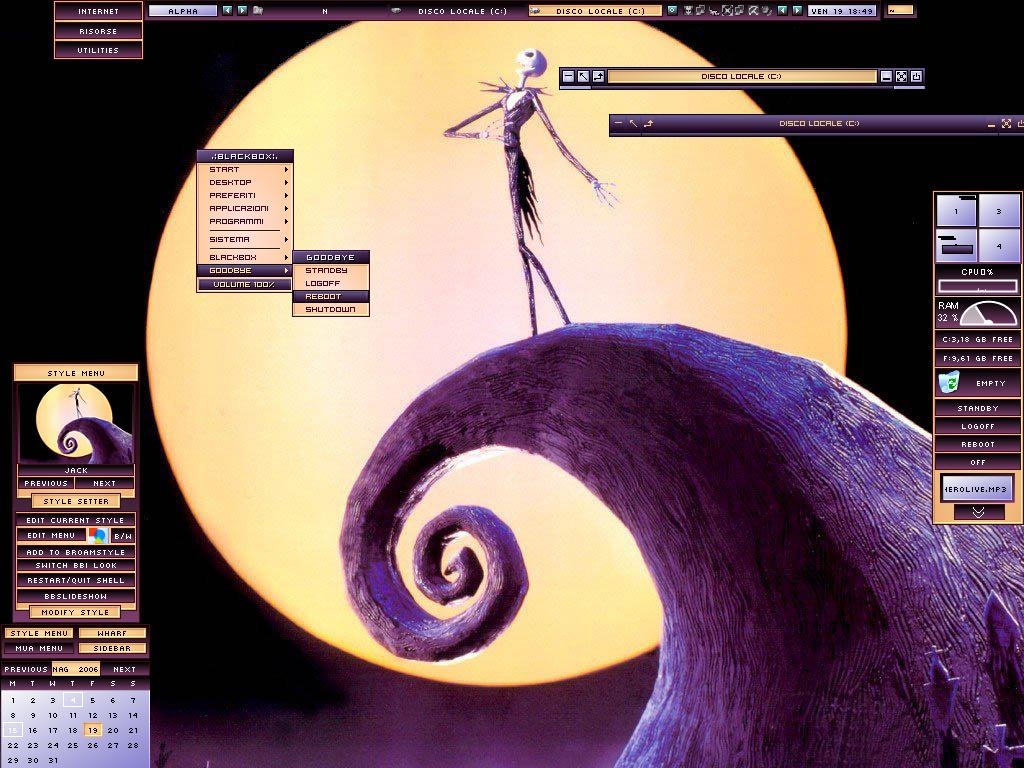This screenshot has height=768, width=1024.
Task: Toggle the B/W button in Style Menu
Action: [x=123, y=536]
